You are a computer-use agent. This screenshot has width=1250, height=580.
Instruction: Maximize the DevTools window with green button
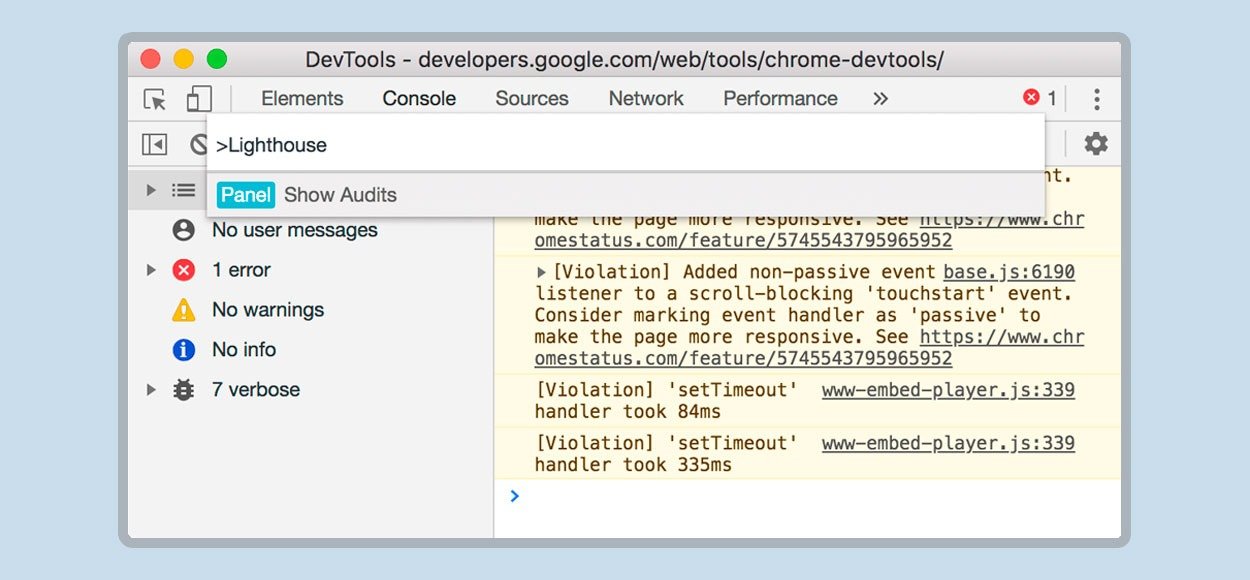217,59
